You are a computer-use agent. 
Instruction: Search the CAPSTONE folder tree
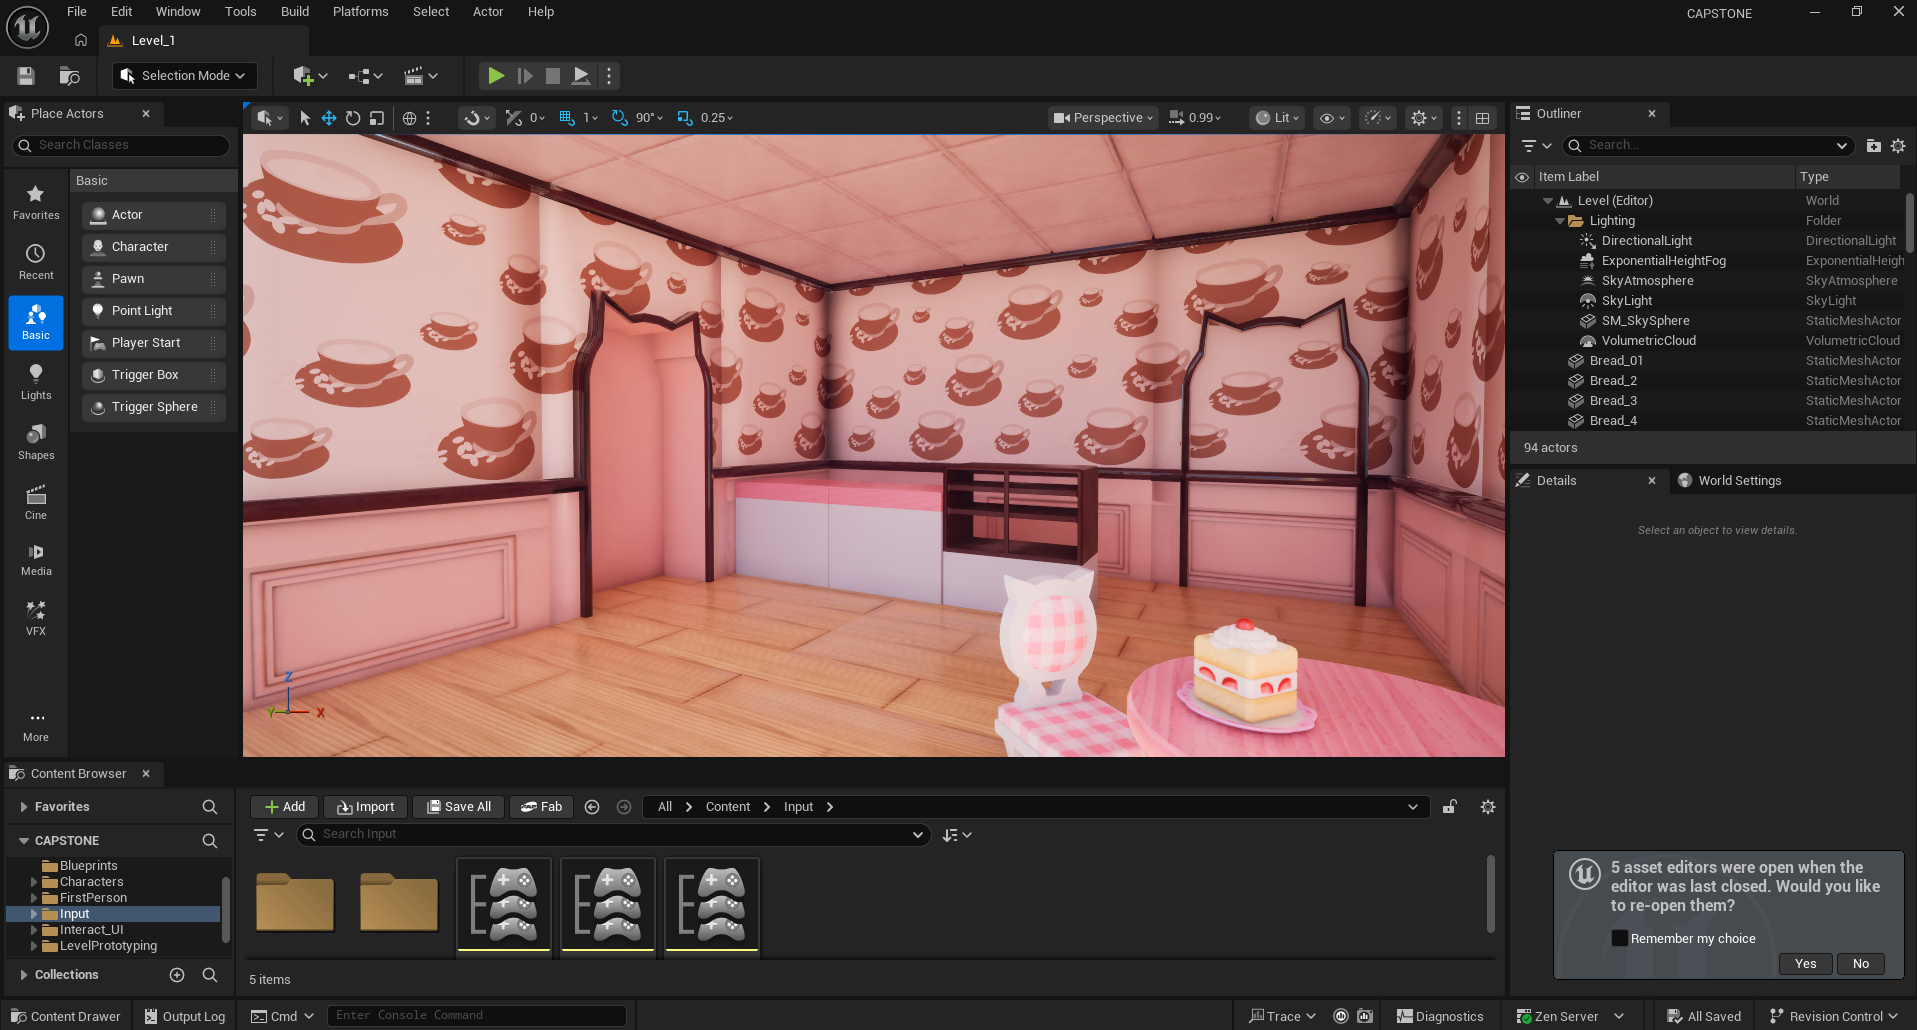(x=210, y=841)
